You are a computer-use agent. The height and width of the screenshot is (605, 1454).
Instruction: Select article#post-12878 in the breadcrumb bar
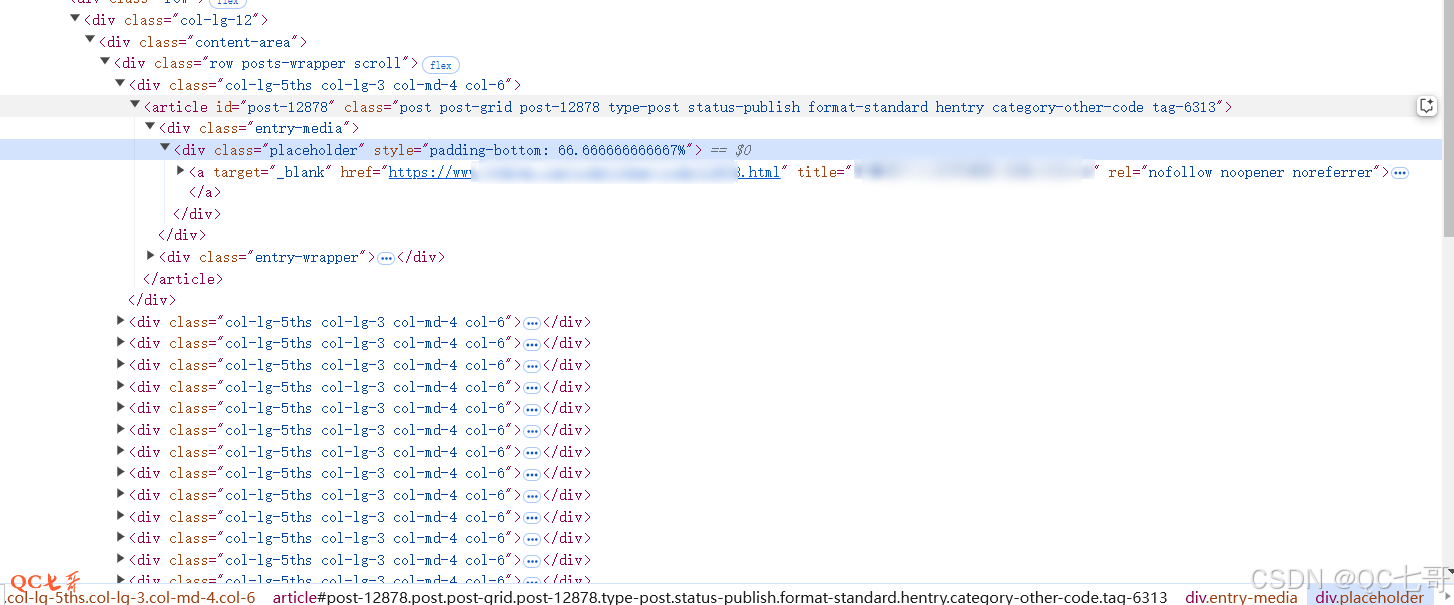click(x=719, y=597)
